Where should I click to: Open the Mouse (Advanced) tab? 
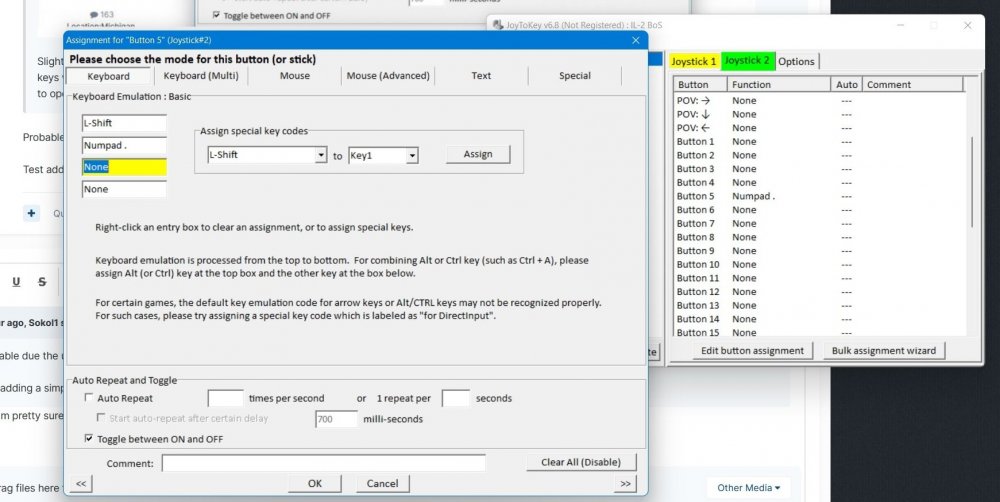tap(388, 76)
